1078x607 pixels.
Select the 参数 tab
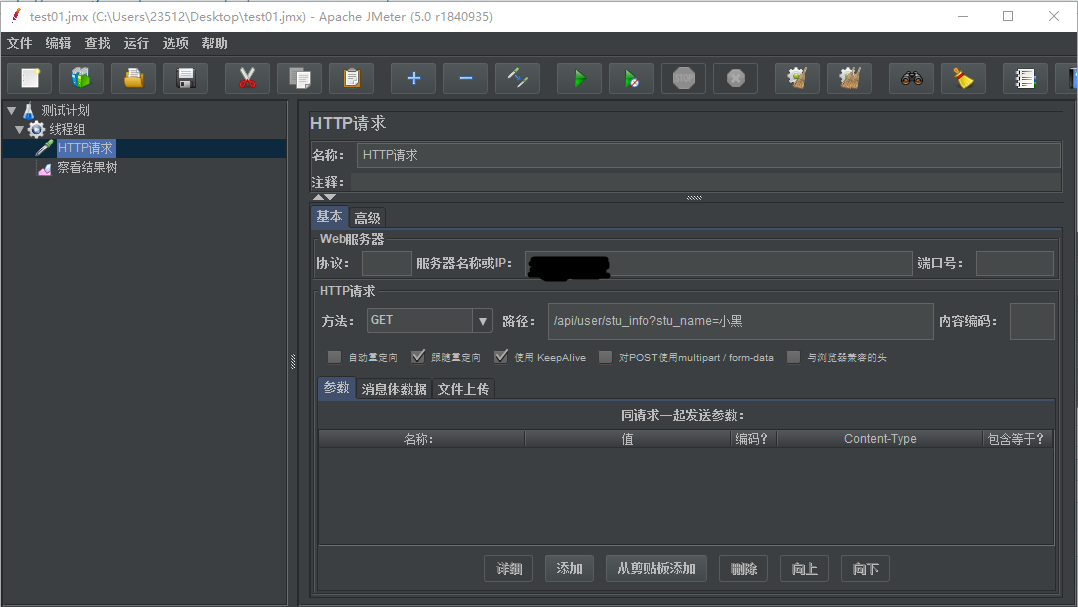(x=336, y=388)
